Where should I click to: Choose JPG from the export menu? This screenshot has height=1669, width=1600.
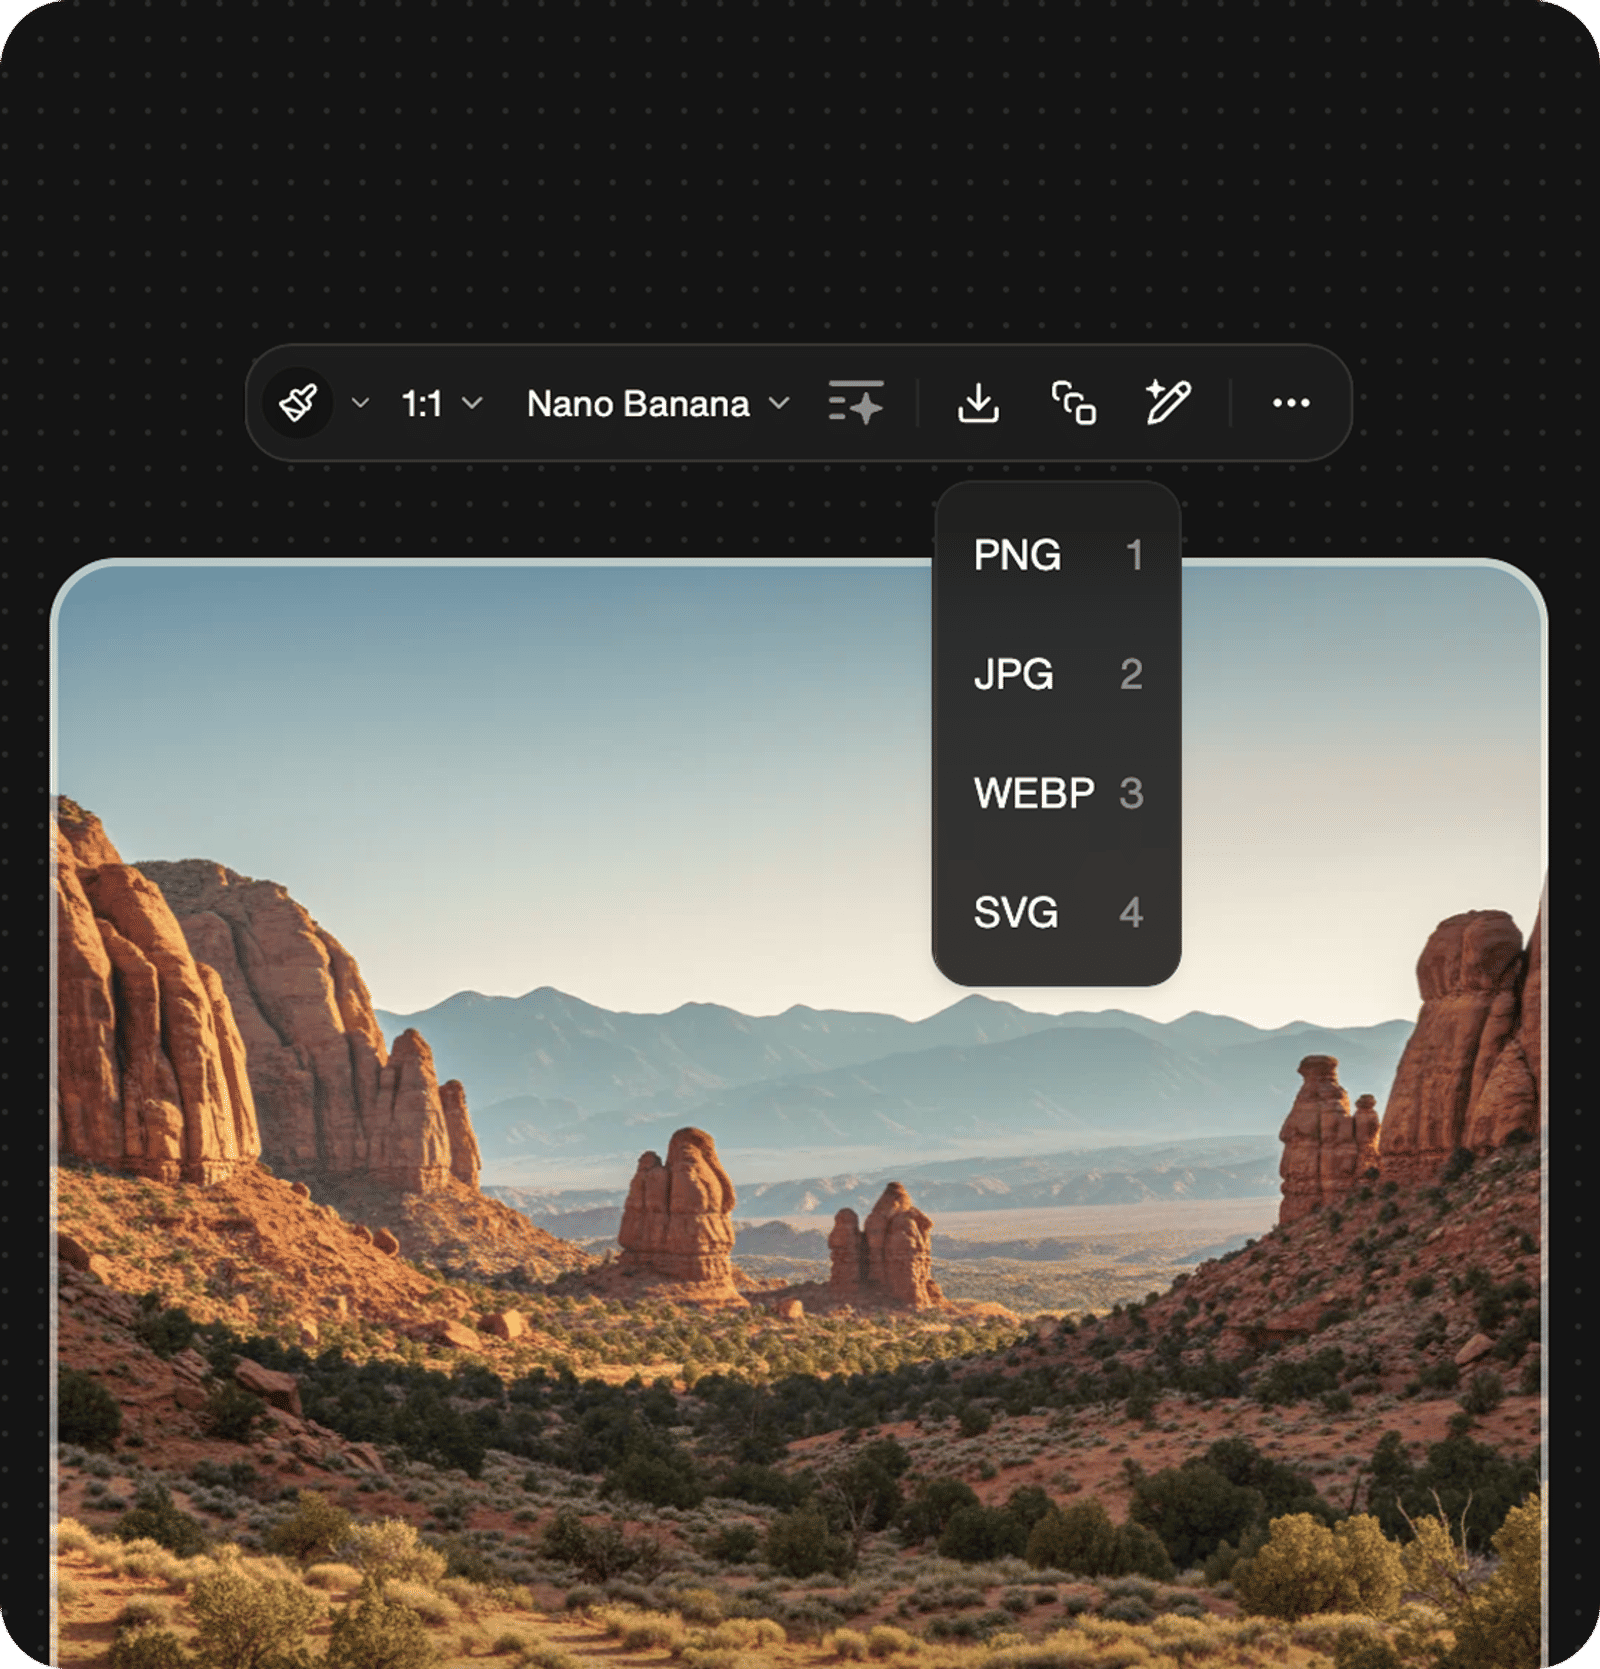(1057, 674)
